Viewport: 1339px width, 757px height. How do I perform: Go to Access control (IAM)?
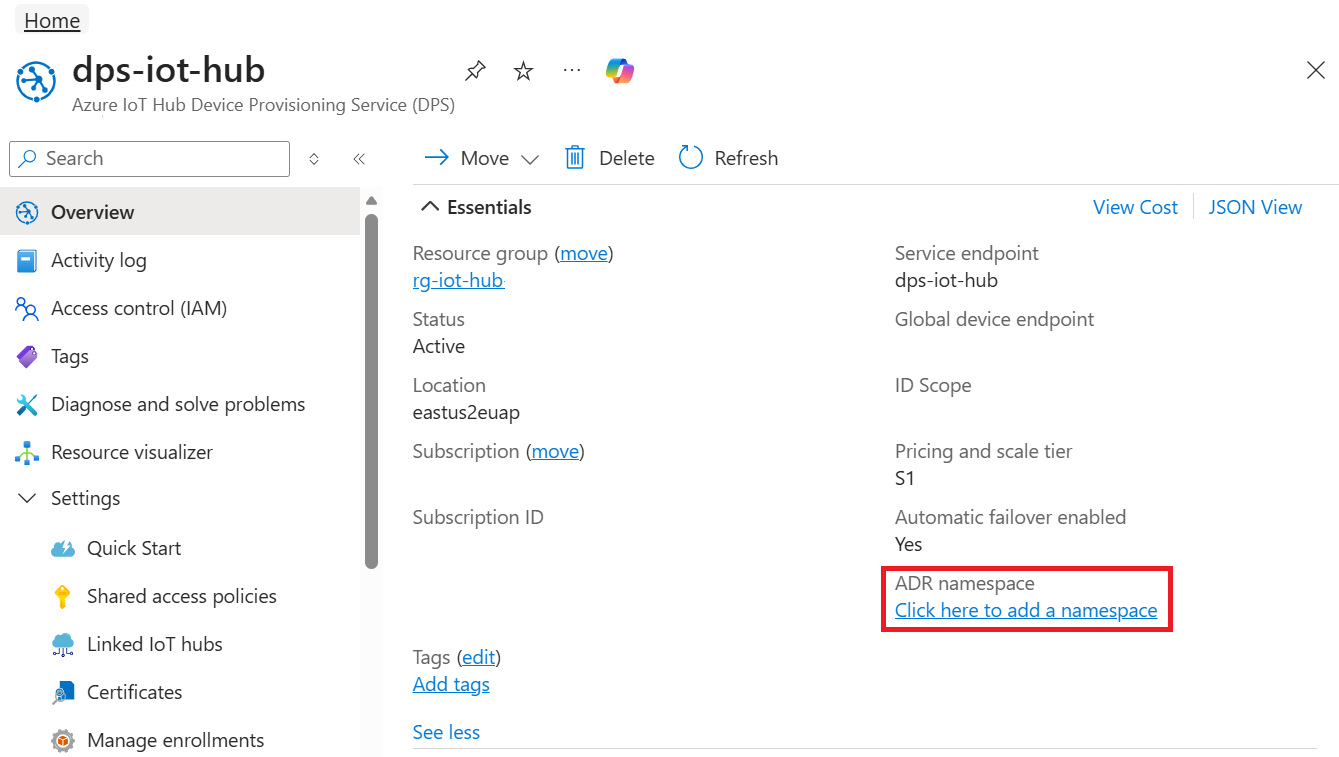click(x=139, y=308)
